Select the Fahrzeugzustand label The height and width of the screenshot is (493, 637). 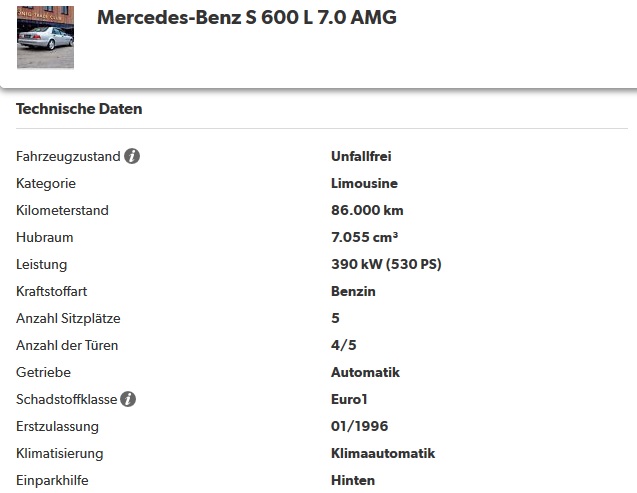point(68,156)
